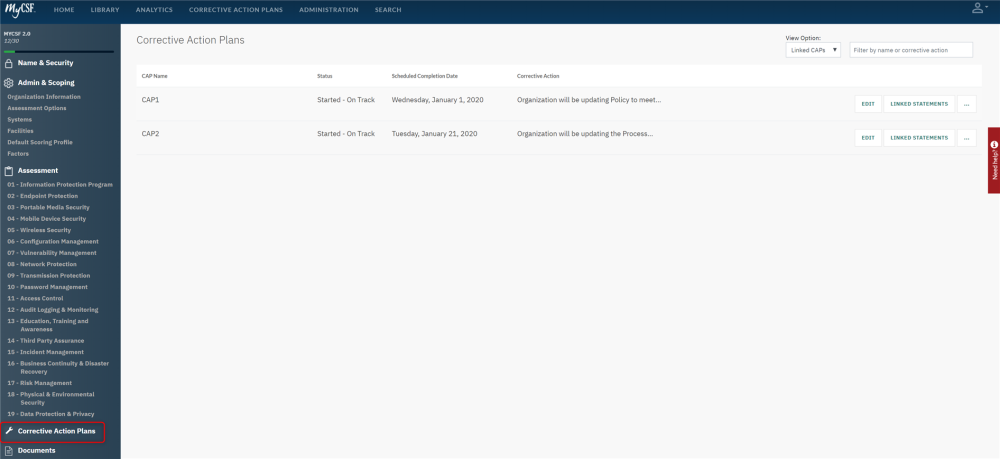Open 16 - Business Continuity & Disaster Recovery
Screen dimensions: 1000x459
(x=58, y=368)
